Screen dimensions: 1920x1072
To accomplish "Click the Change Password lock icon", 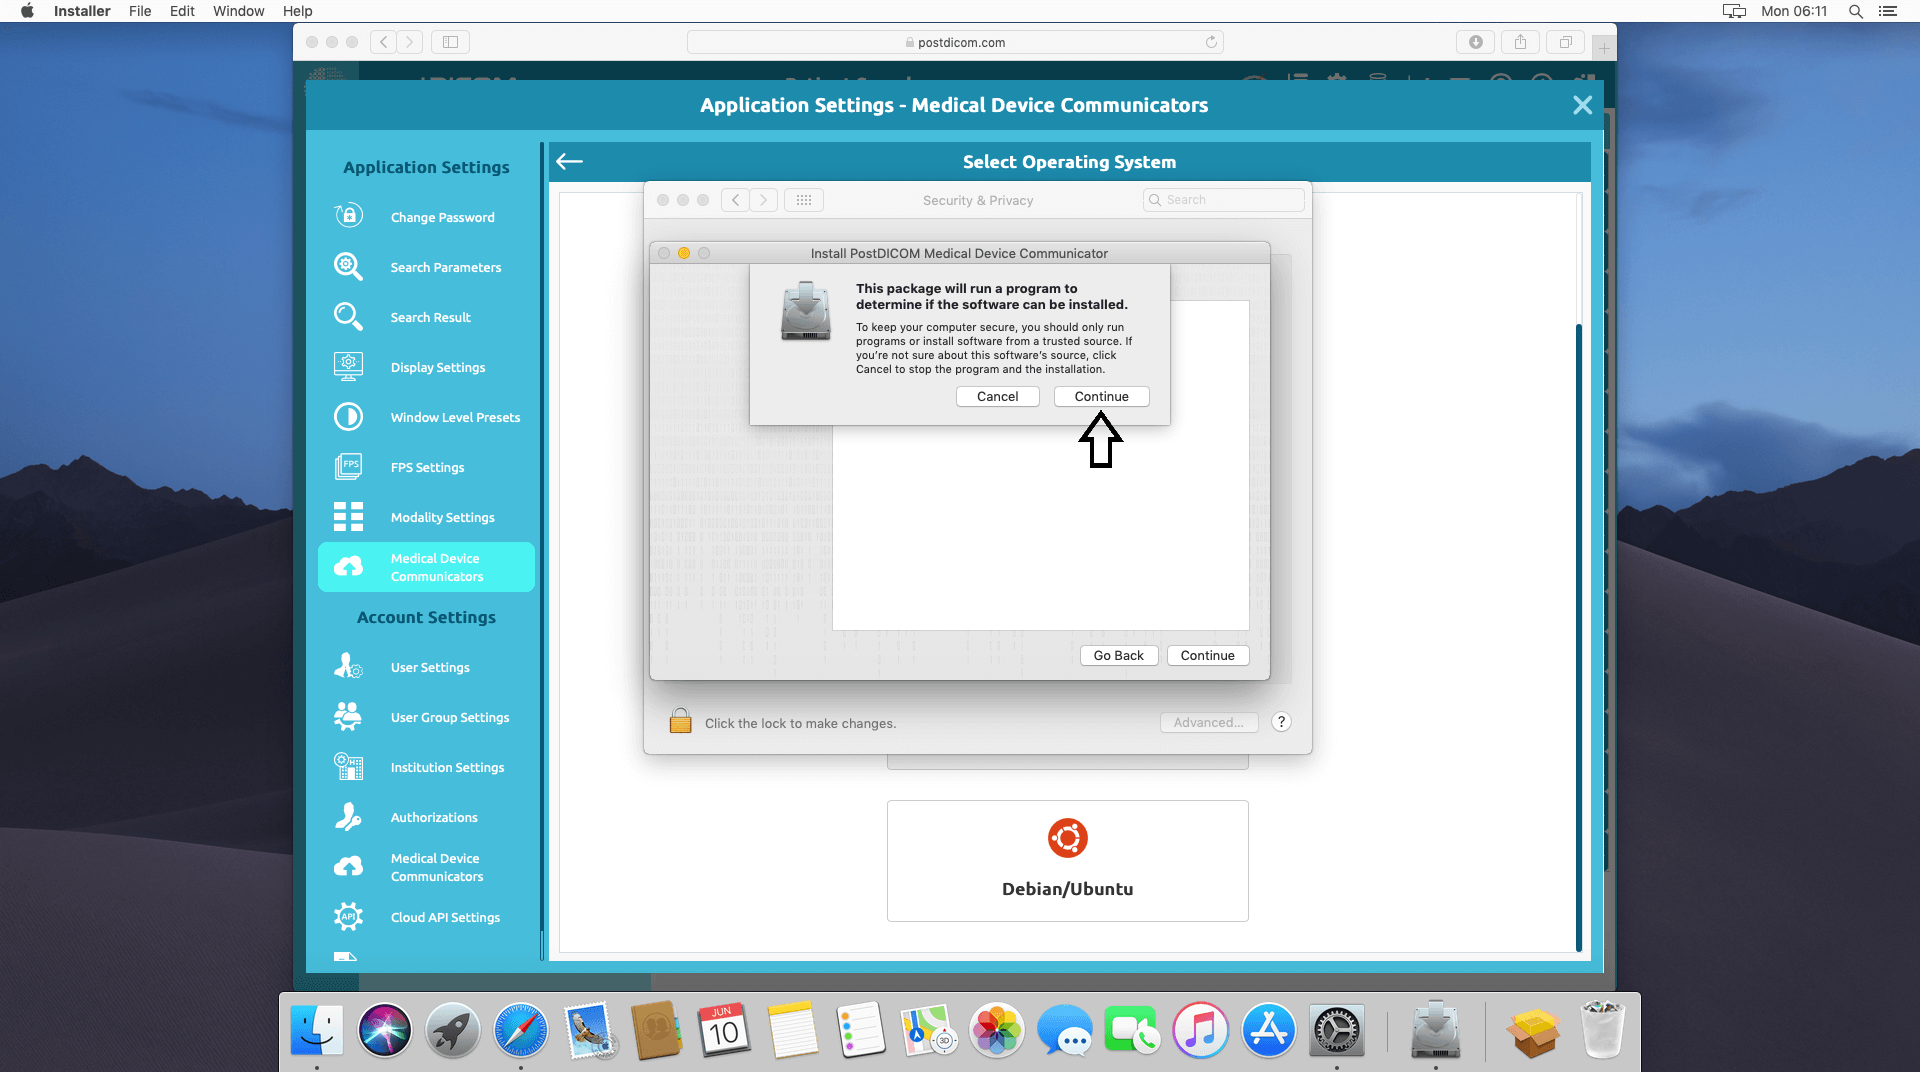I will (348, 216).
